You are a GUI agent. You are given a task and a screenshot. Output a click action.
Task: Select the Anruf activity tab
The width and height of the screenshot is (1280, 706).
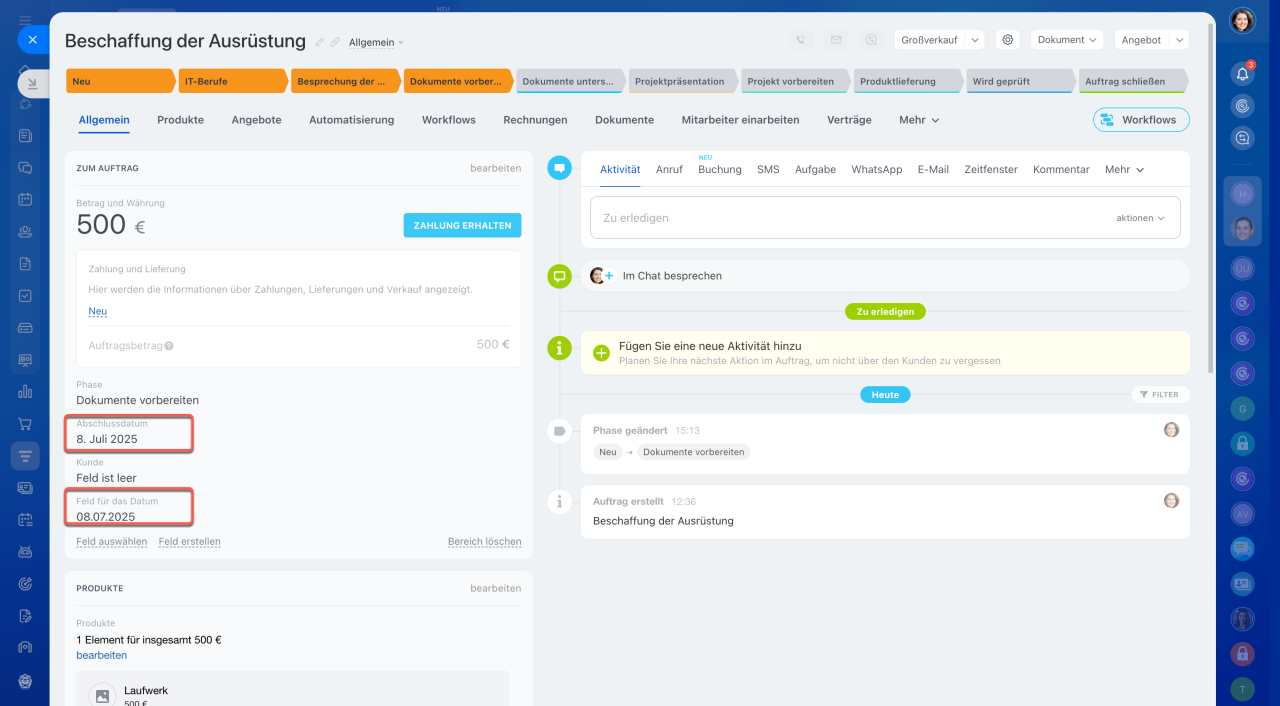(669, 170)
